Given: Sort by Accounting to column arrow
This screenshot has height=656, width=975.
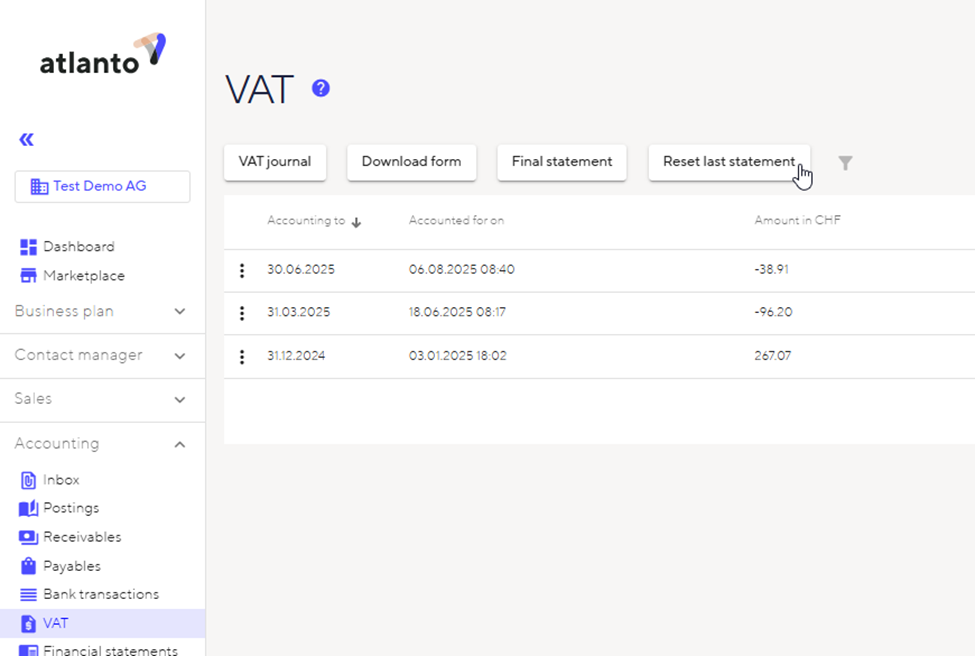Looking at the screenshot, I should (356, 222).
